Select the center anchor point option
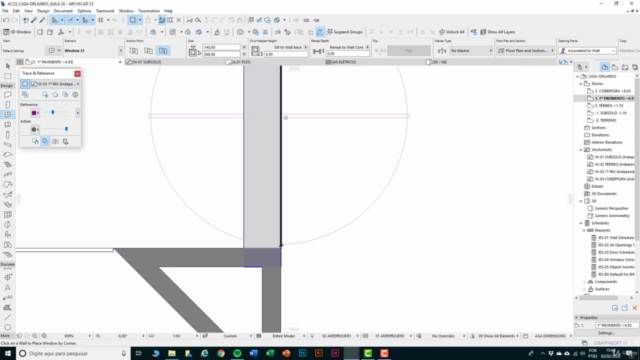The image size is (640, 360). (x=149, y=51)
